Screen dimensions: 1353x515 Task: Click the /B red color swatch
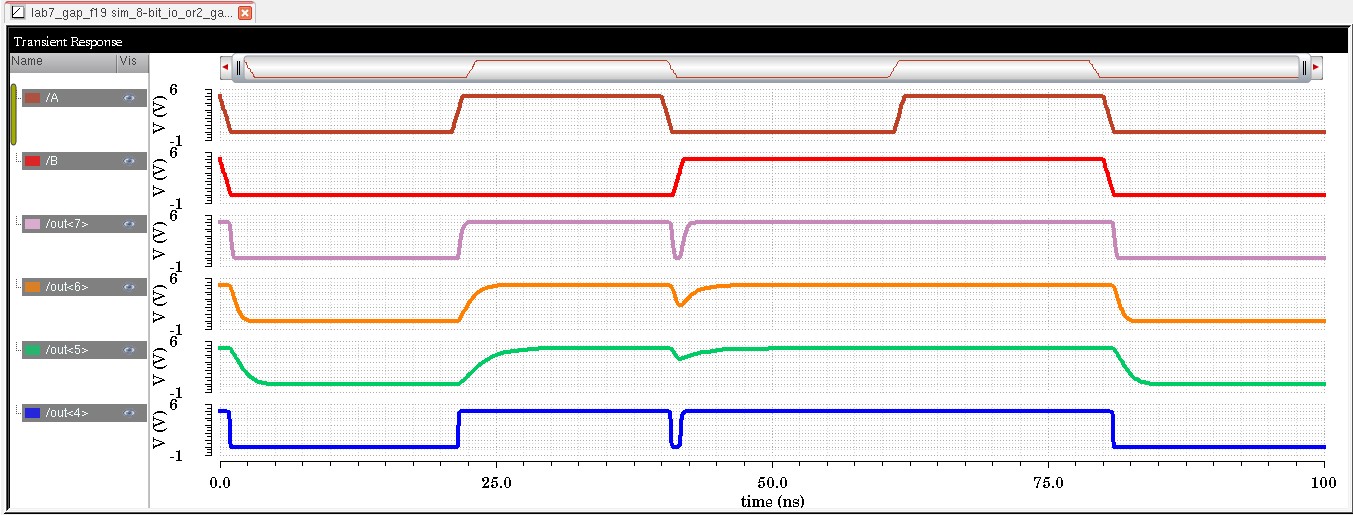click(x=33, y=161)
